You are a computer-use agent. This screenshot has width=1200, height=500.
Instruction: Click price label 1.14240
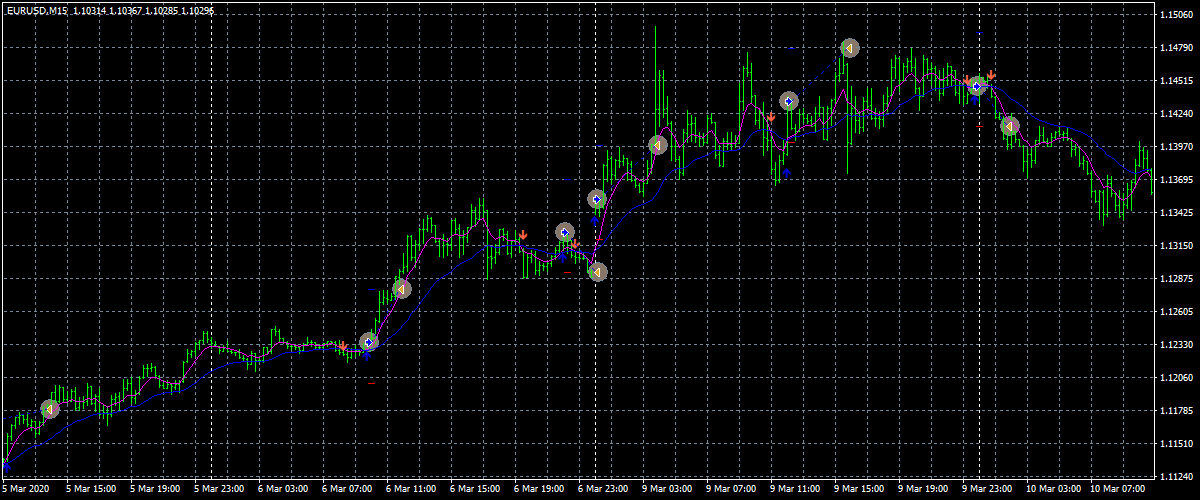[x=1176, y=114]
